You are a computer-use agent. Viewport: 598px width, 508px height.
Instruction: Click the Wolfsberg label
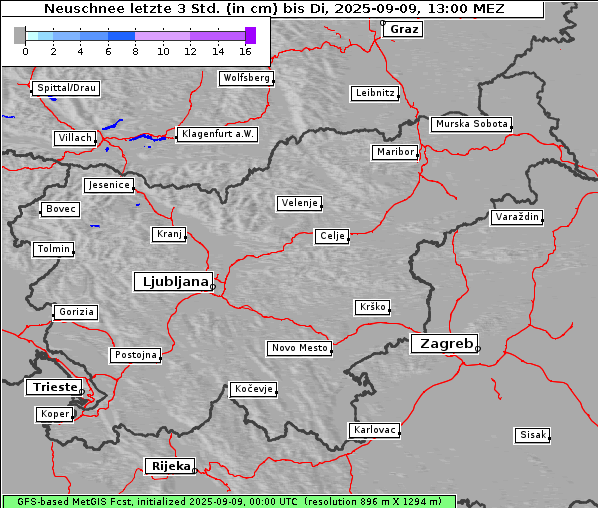[246, 78]
